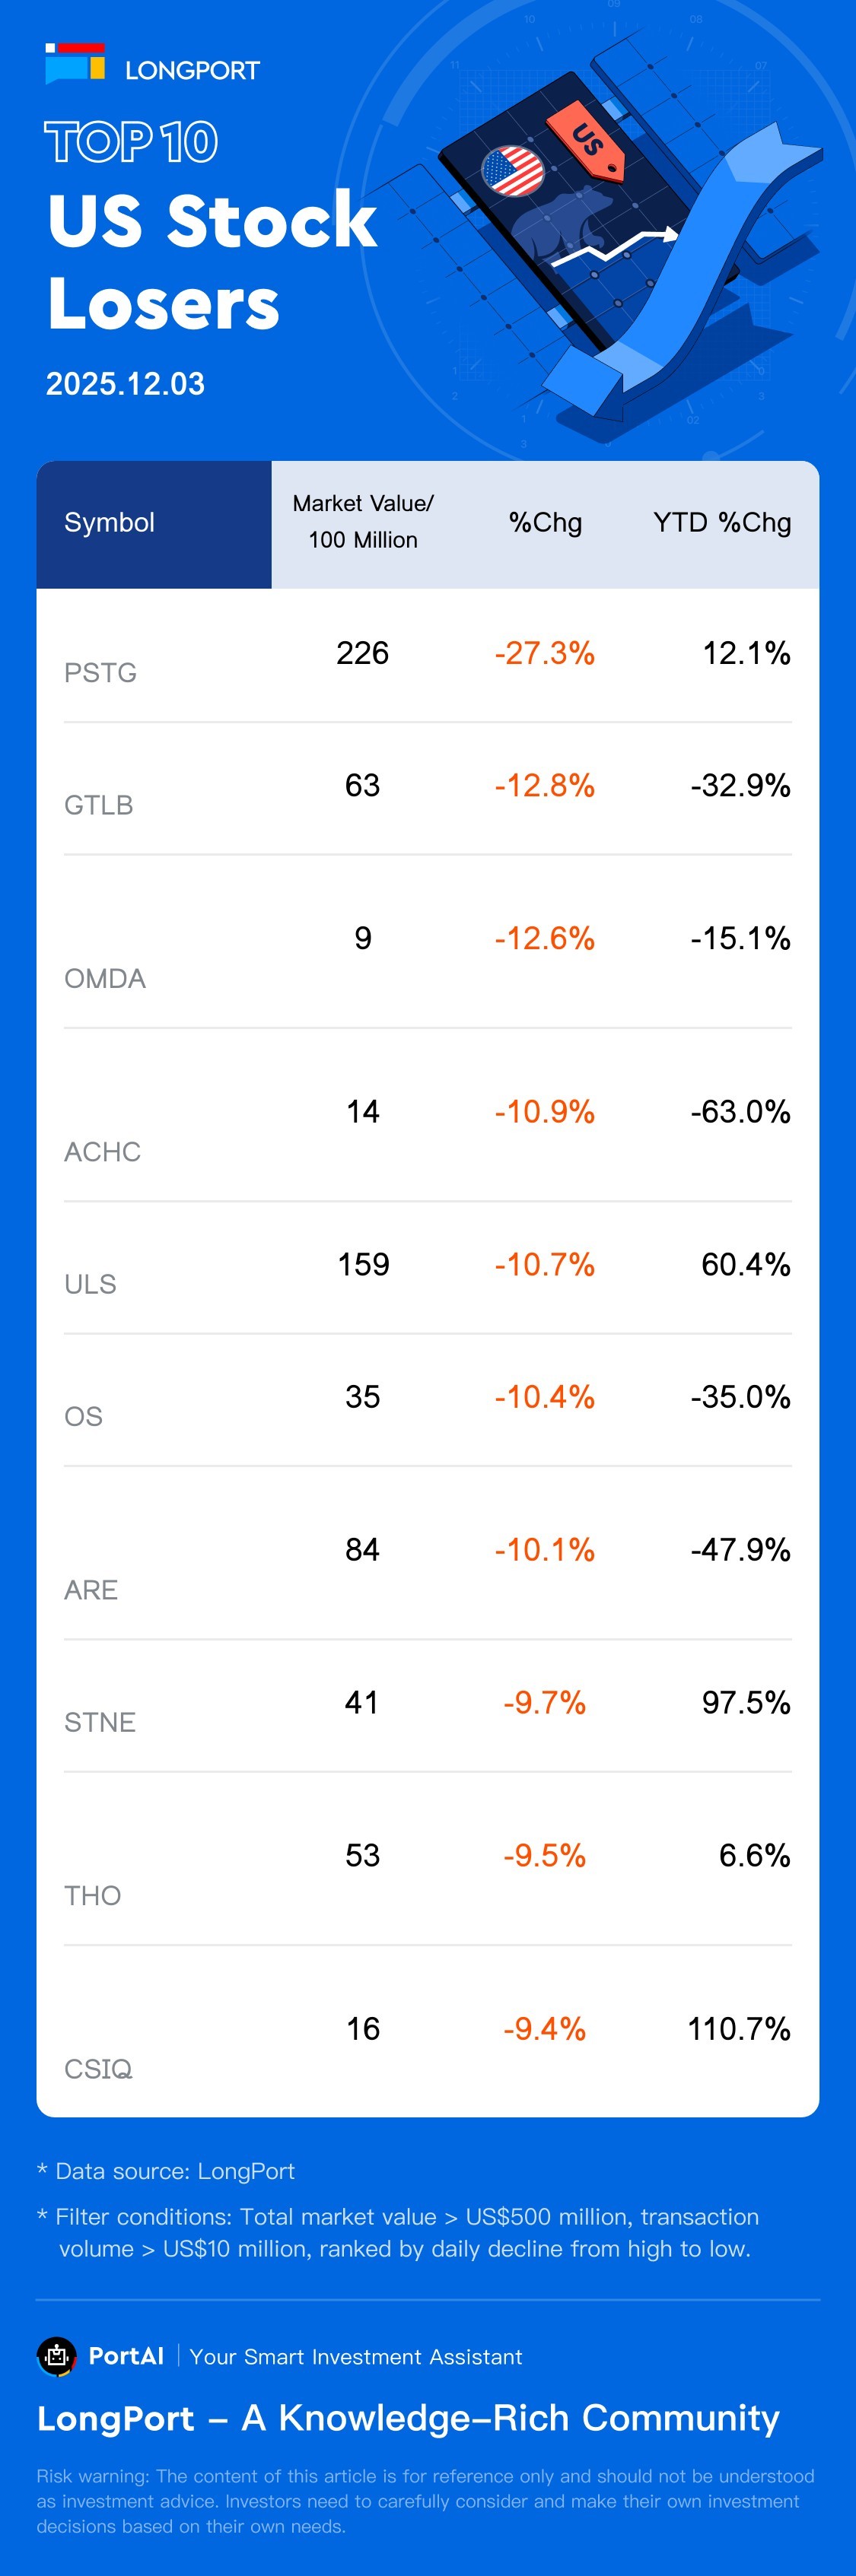The width and height of the screenshot is (856, 2576).
Task: Click the 2025.12.03 date text
Action: (x=125, y=384)
